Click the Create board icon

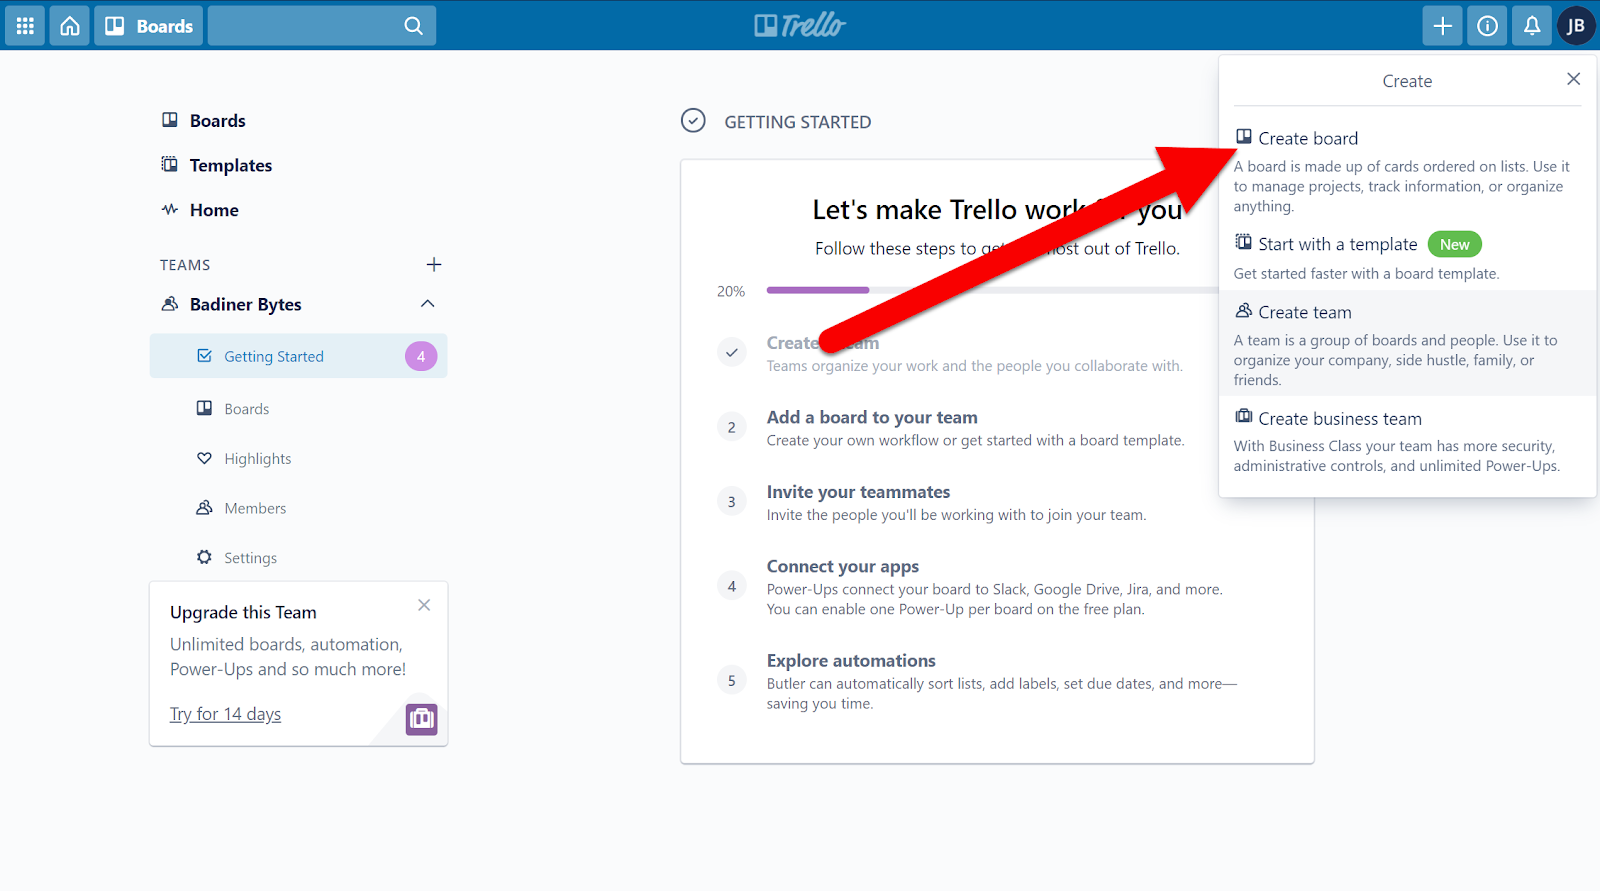click(x=1244, y=137)
